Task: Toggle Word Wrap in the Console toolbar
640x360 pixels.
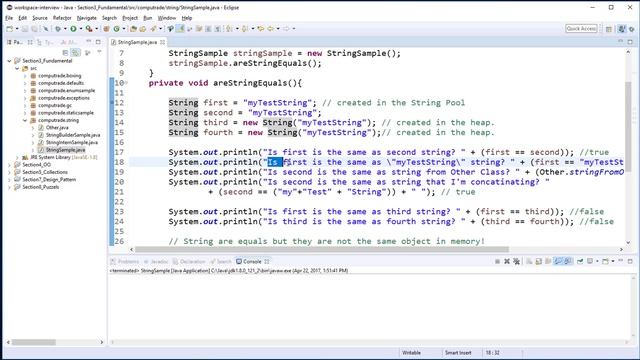Action: (548, 261)
